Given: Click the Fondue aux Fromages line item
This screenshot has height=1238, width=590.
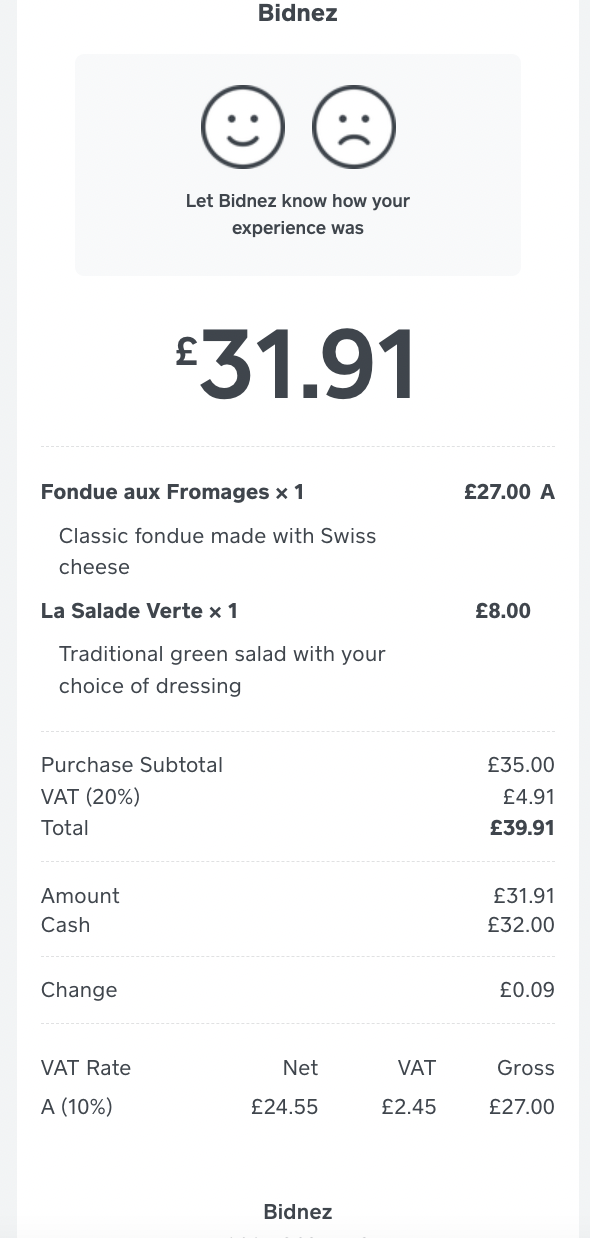Looking at the screenshot, I should click(172, 491).
